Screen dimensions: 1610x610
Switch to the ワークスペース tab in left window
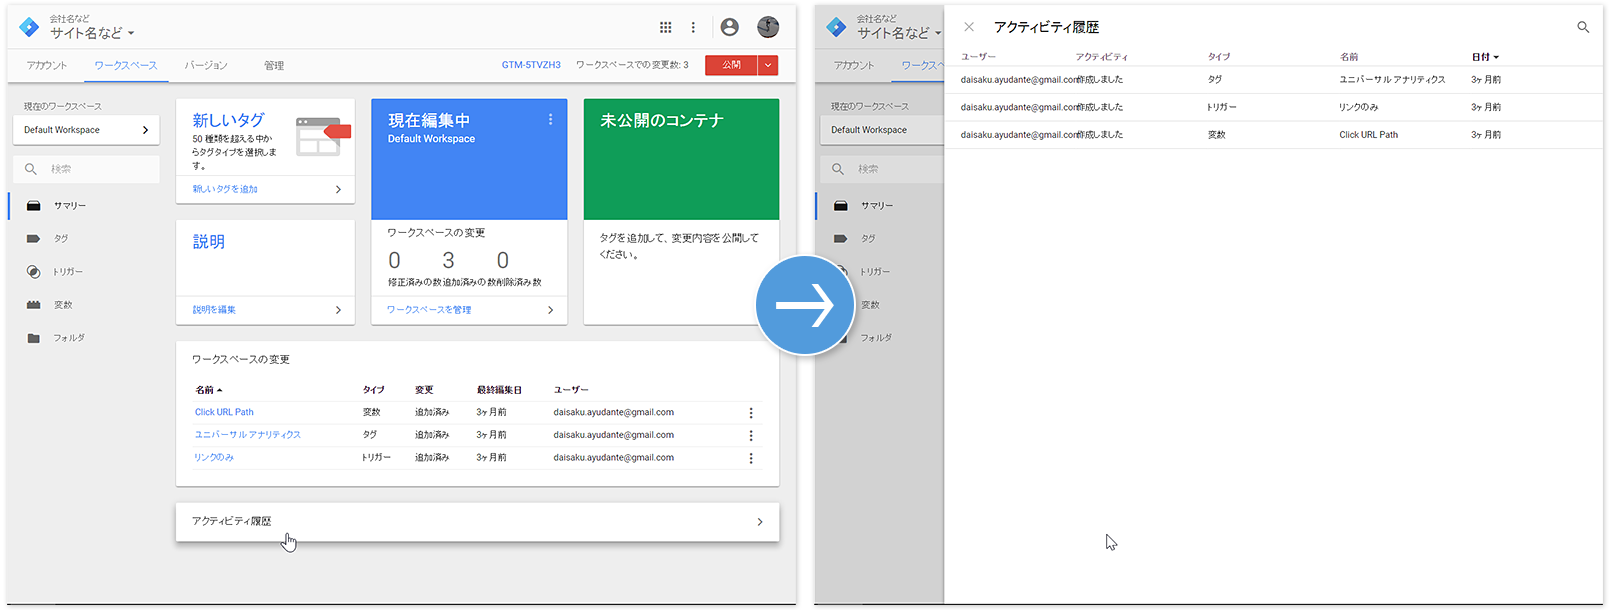(x=126, y=65)
